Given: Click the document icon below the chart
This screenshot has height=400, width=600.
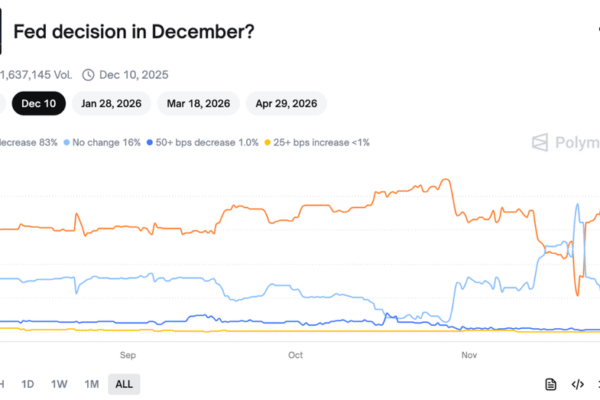Looking at the screenshot, I should point(551,384).
